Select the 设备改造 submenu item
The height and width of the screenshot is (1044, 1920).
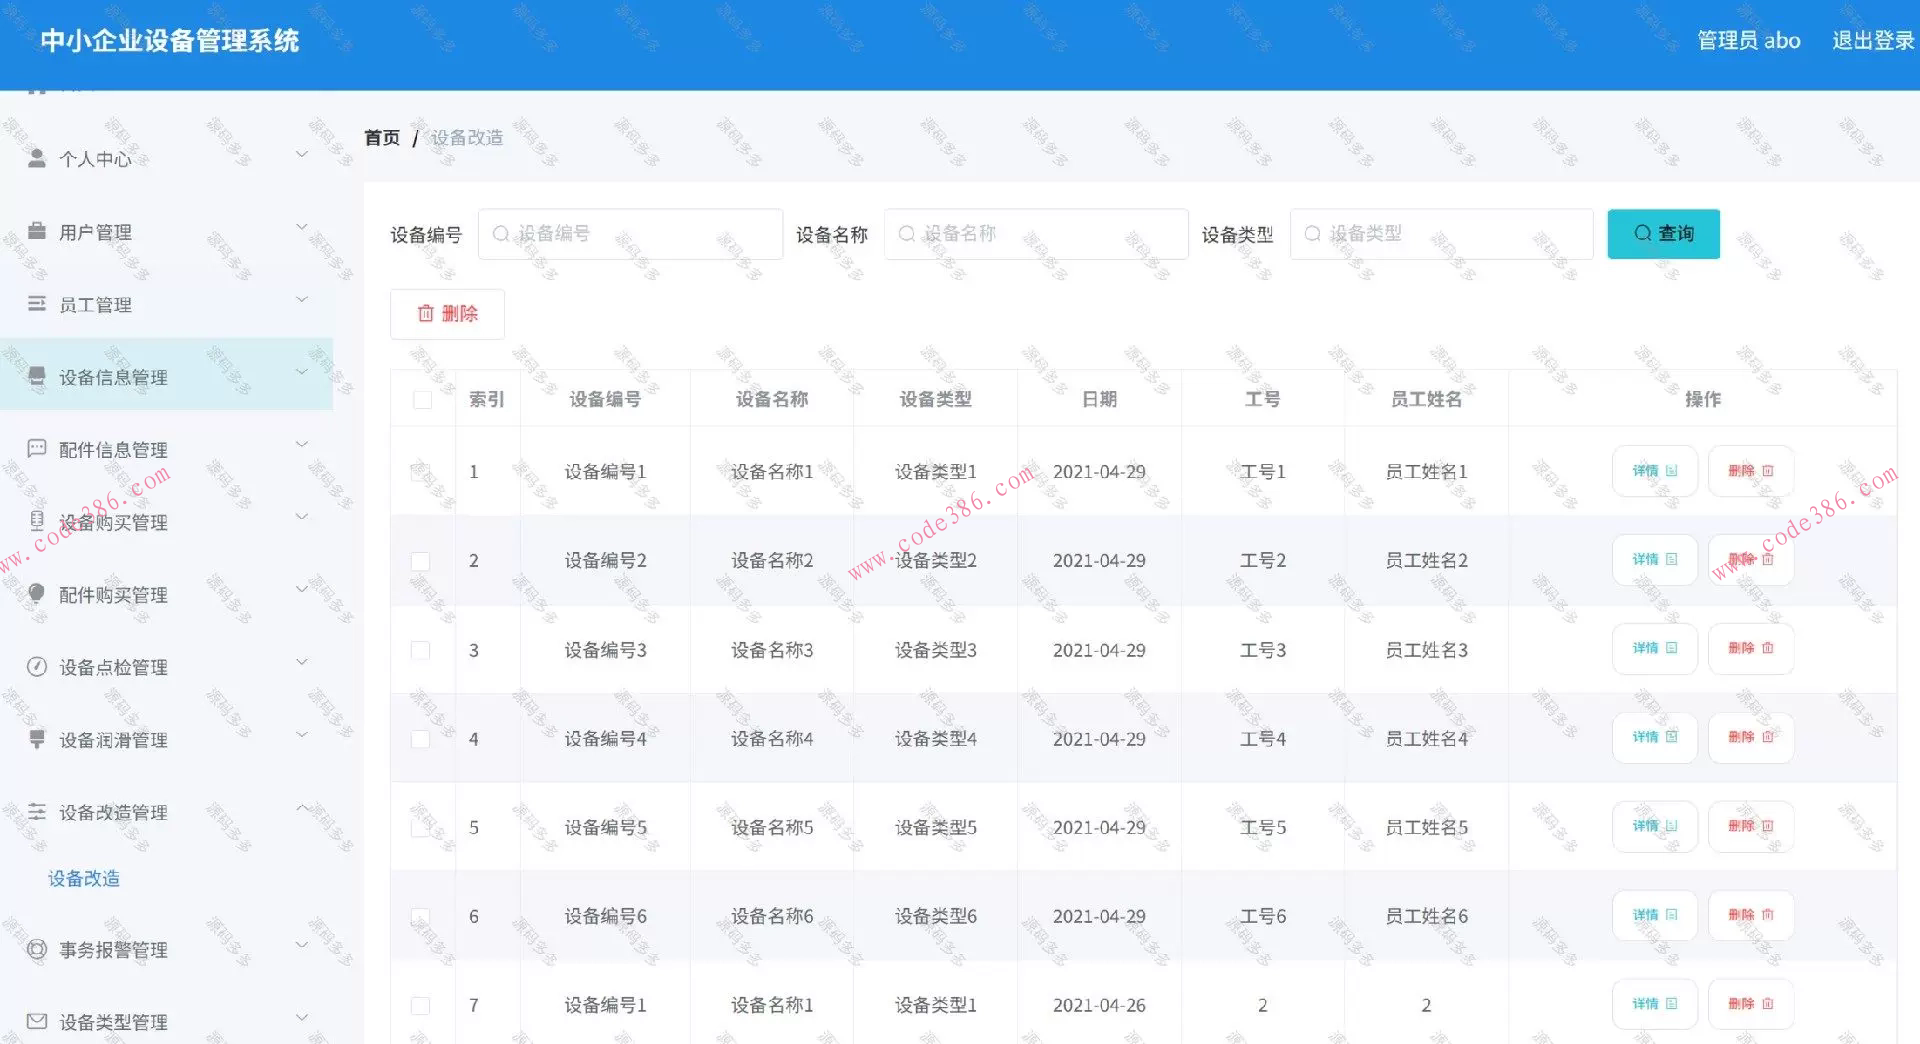(84, 879)
